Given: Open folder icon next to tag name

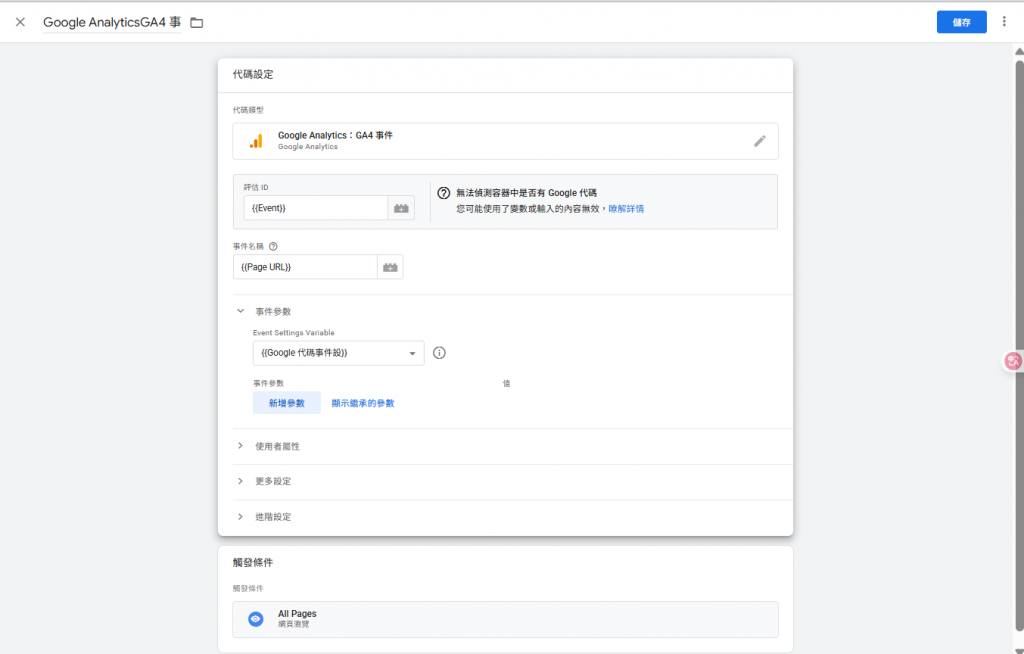Looking at the screenshot, I should click(197, 23).
